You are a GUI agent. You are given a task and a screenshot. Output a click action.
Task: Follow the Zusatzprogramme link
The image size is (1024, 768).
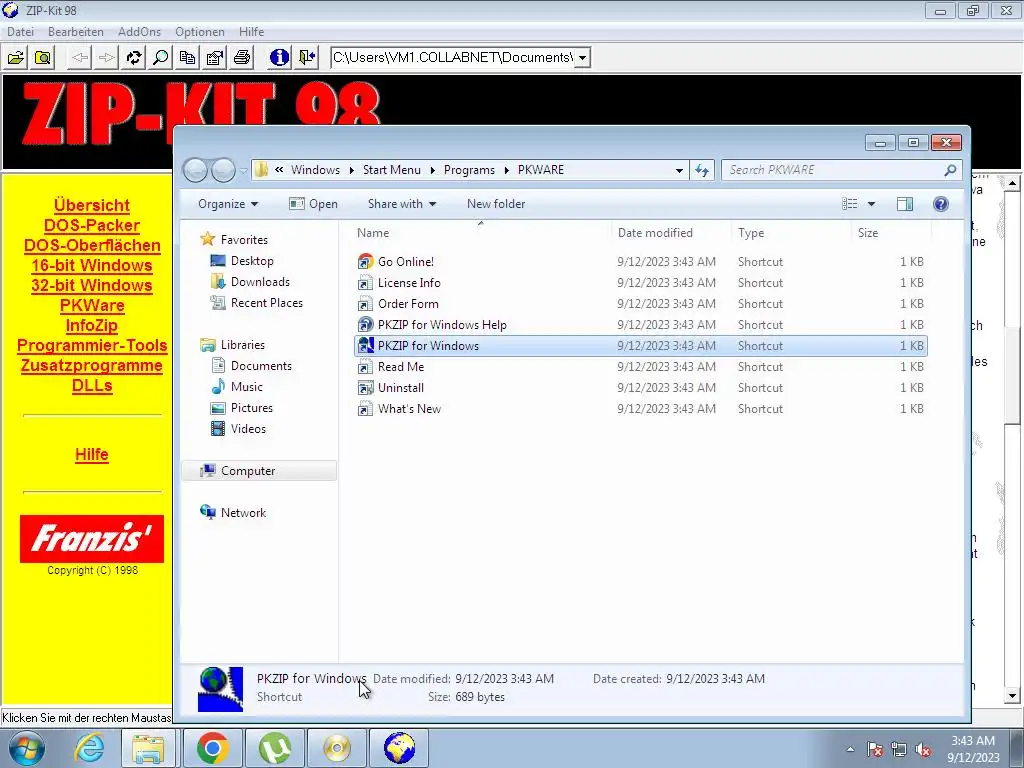[x=92, y=366]
